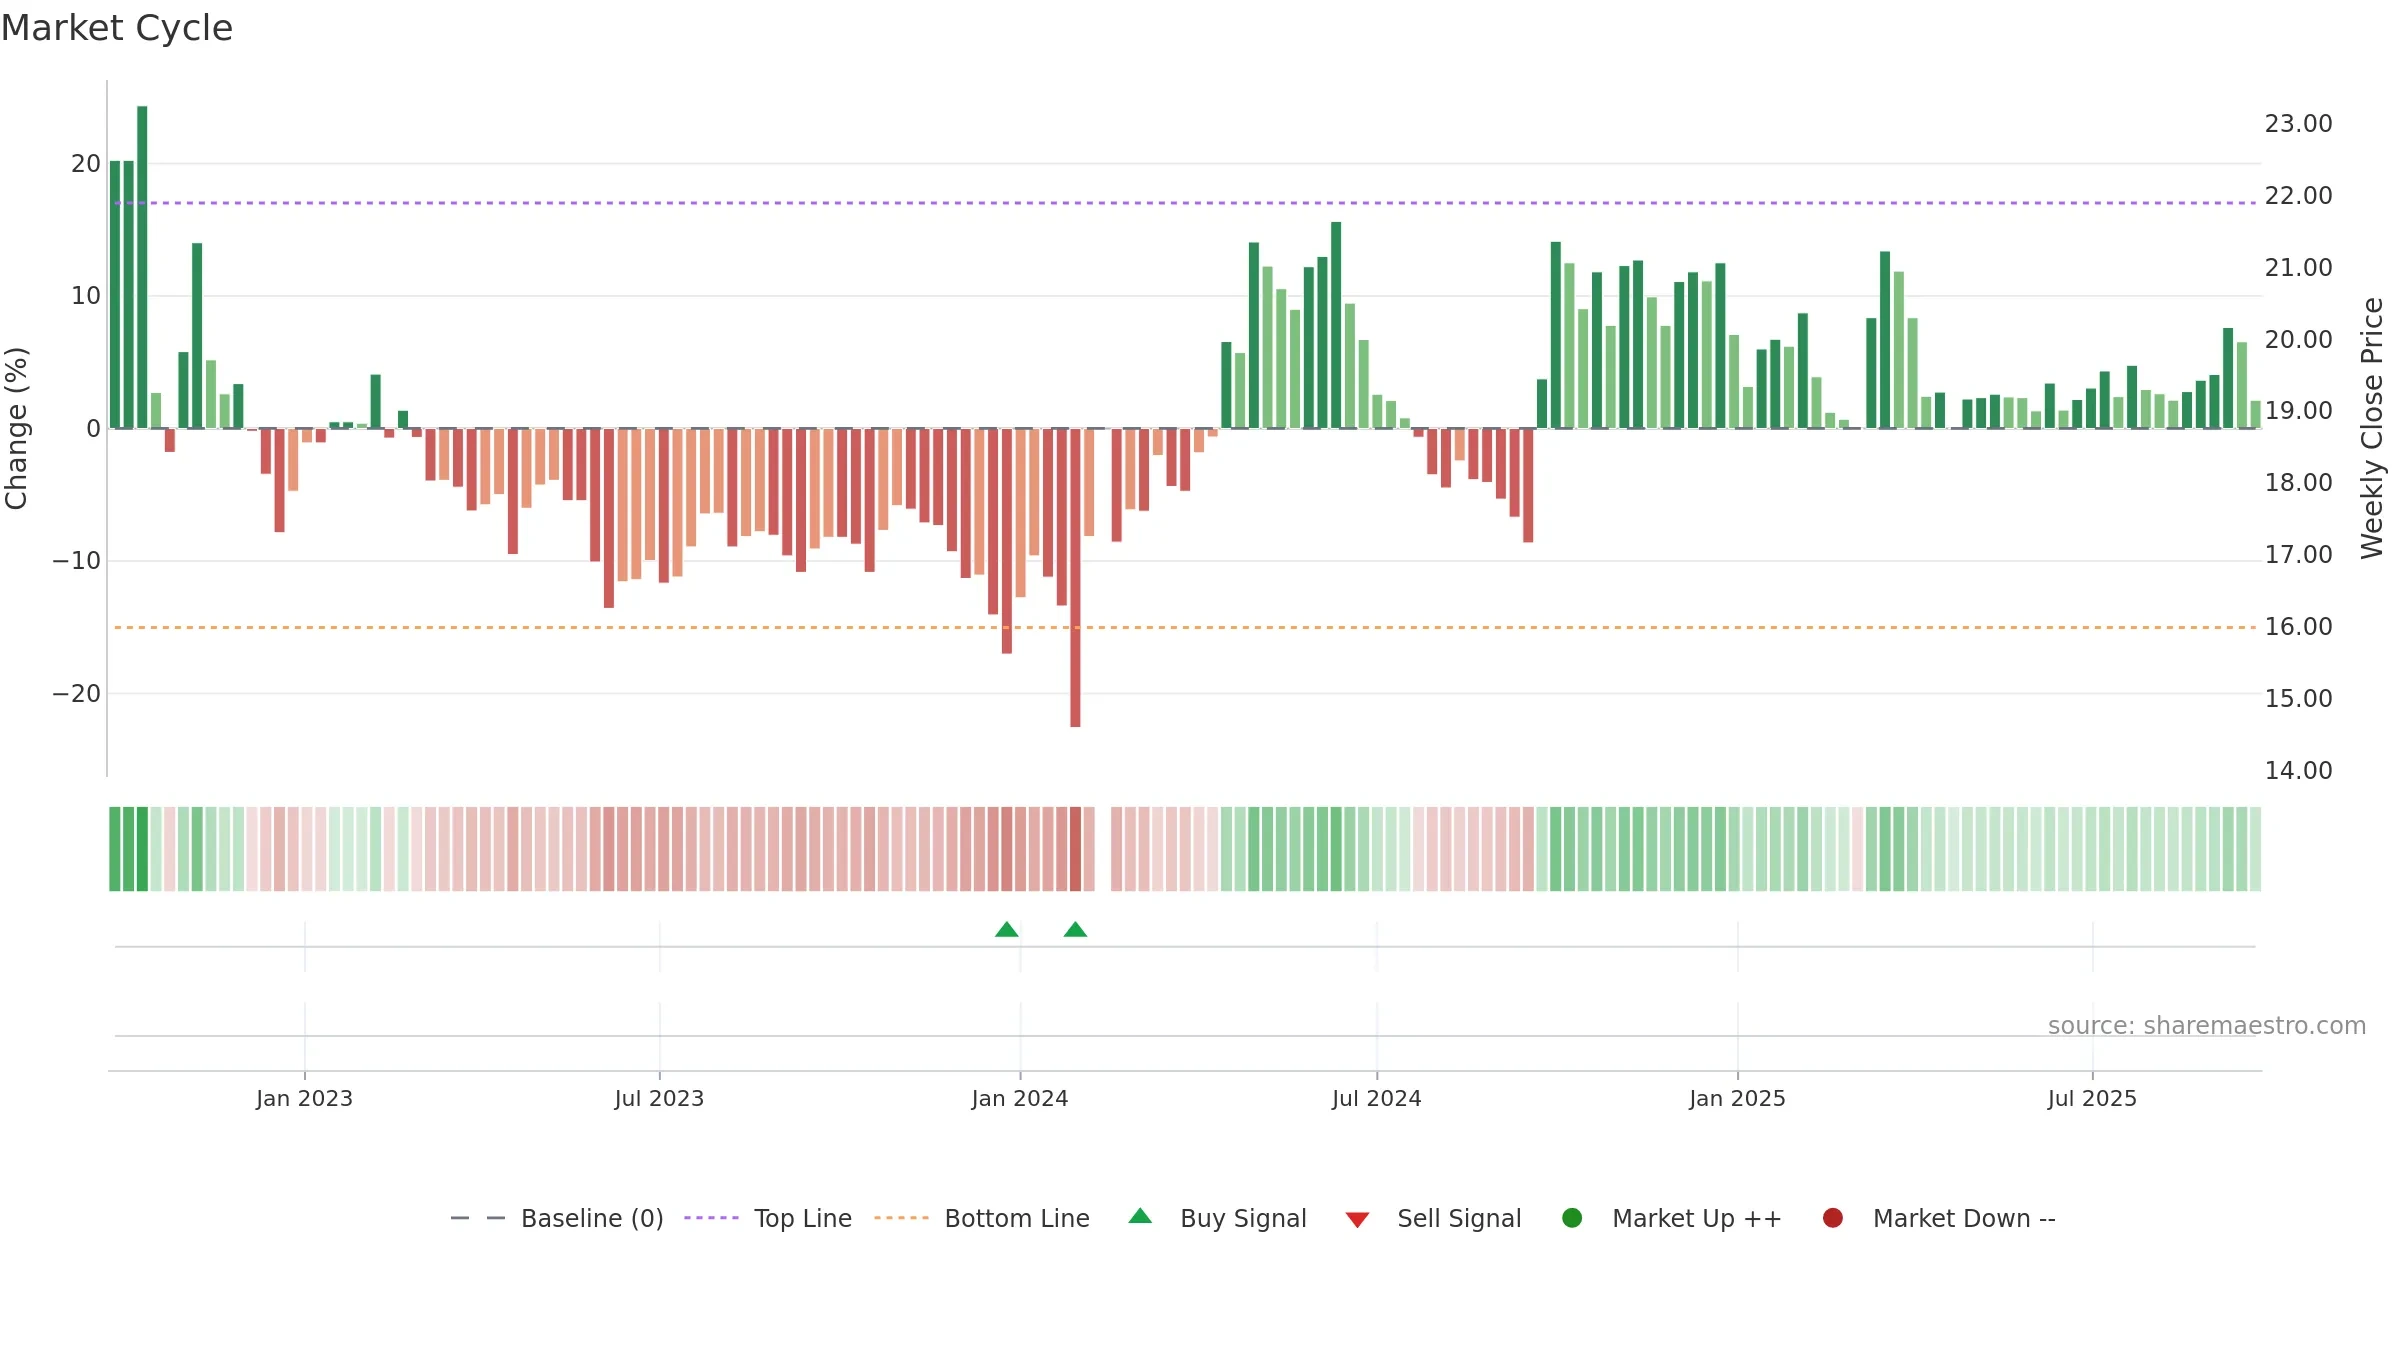Click the 14.00 price axis label
Screen dimensions: 2400x1350
click(2298, 770)
